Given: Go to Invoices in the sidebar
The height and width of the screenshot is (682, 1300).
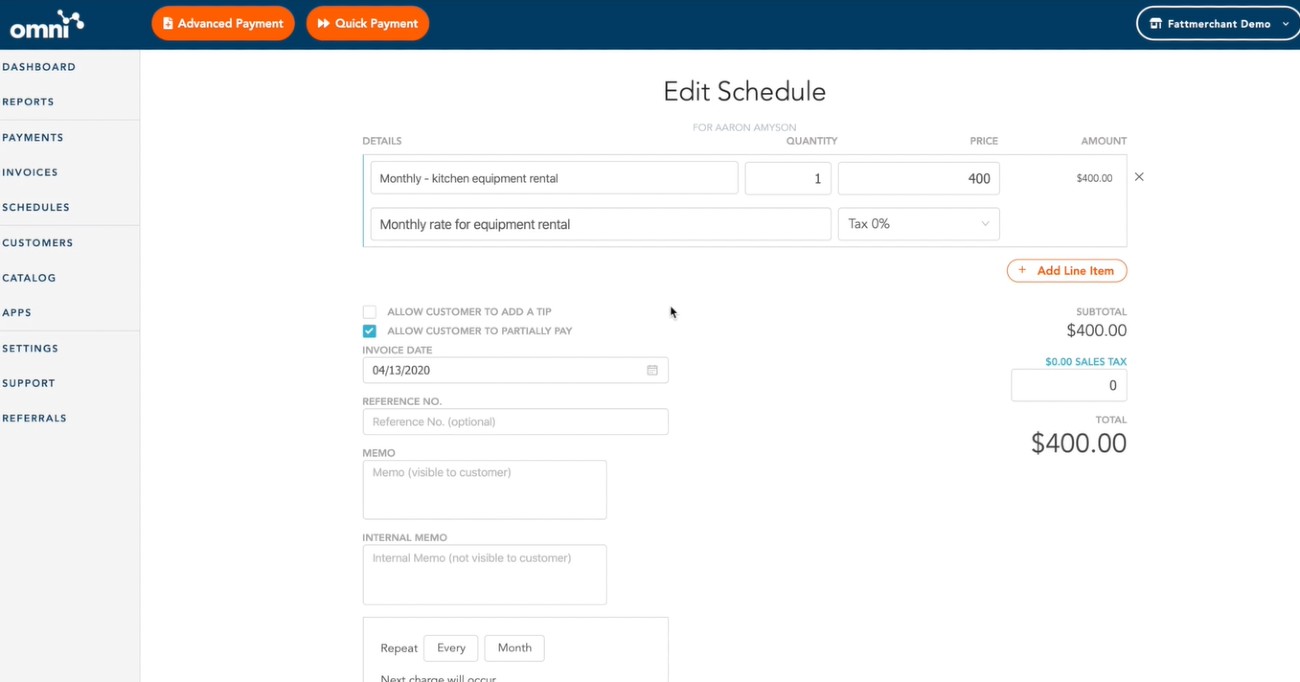Looking at the screenshot, I should (30, 172).
